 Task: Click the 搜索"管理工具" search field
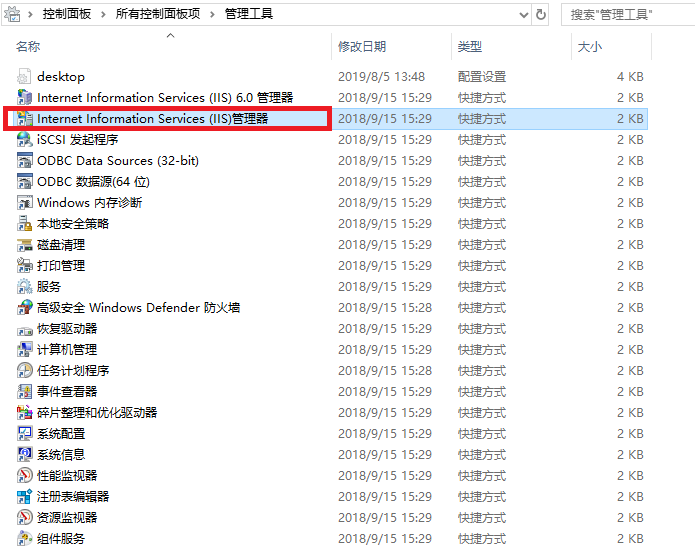628,15
